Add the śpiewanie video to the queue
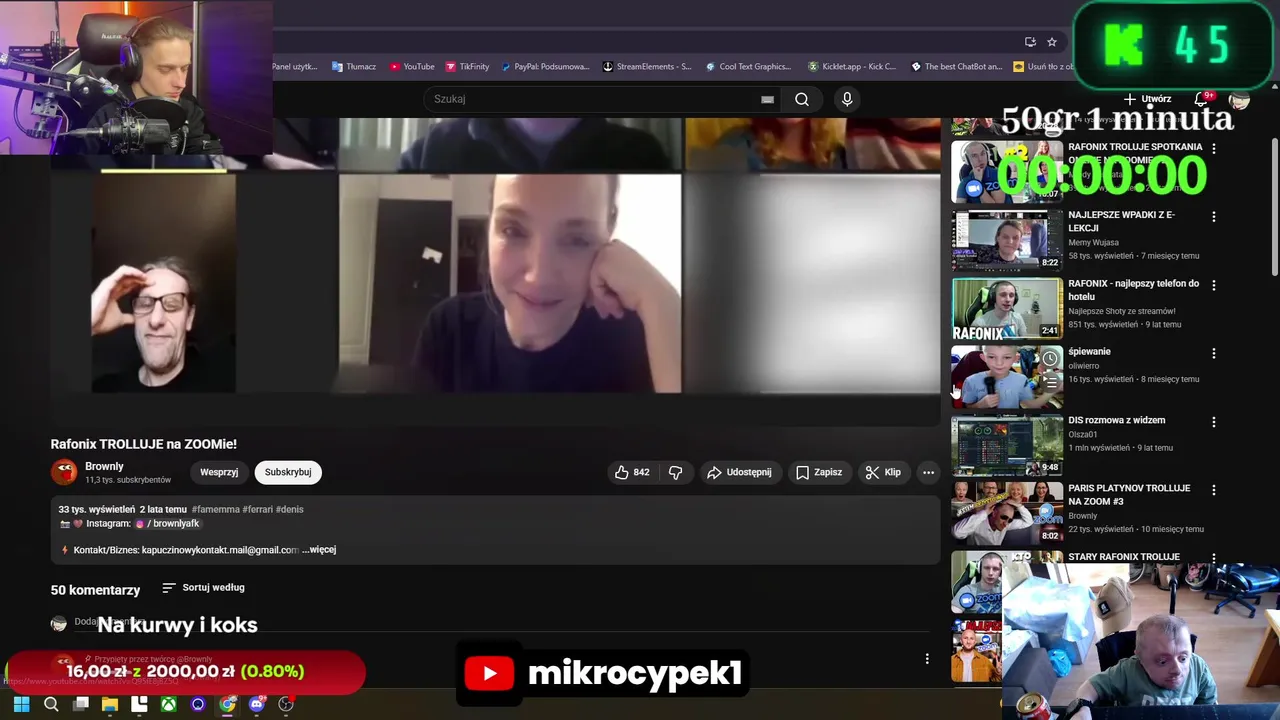1280x720 pixels. 1050,381
